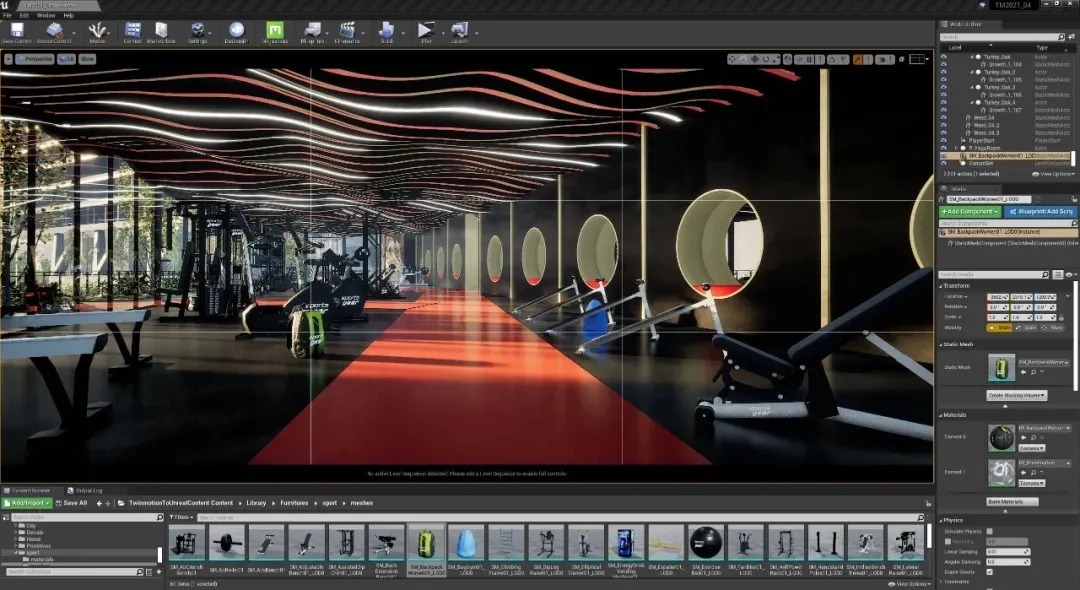The width and height of the screenshot is (1080, 590).
Task: Select the Content Browser tab
Action: pos(28,491)
